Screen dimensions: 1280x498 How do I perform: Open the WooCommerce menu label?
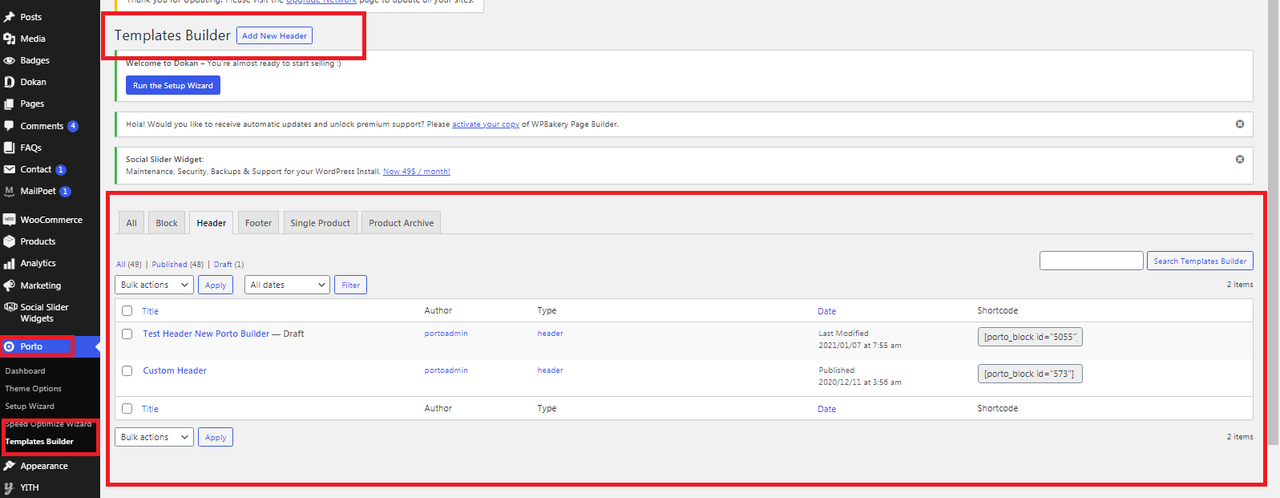[x=51, y=219]
